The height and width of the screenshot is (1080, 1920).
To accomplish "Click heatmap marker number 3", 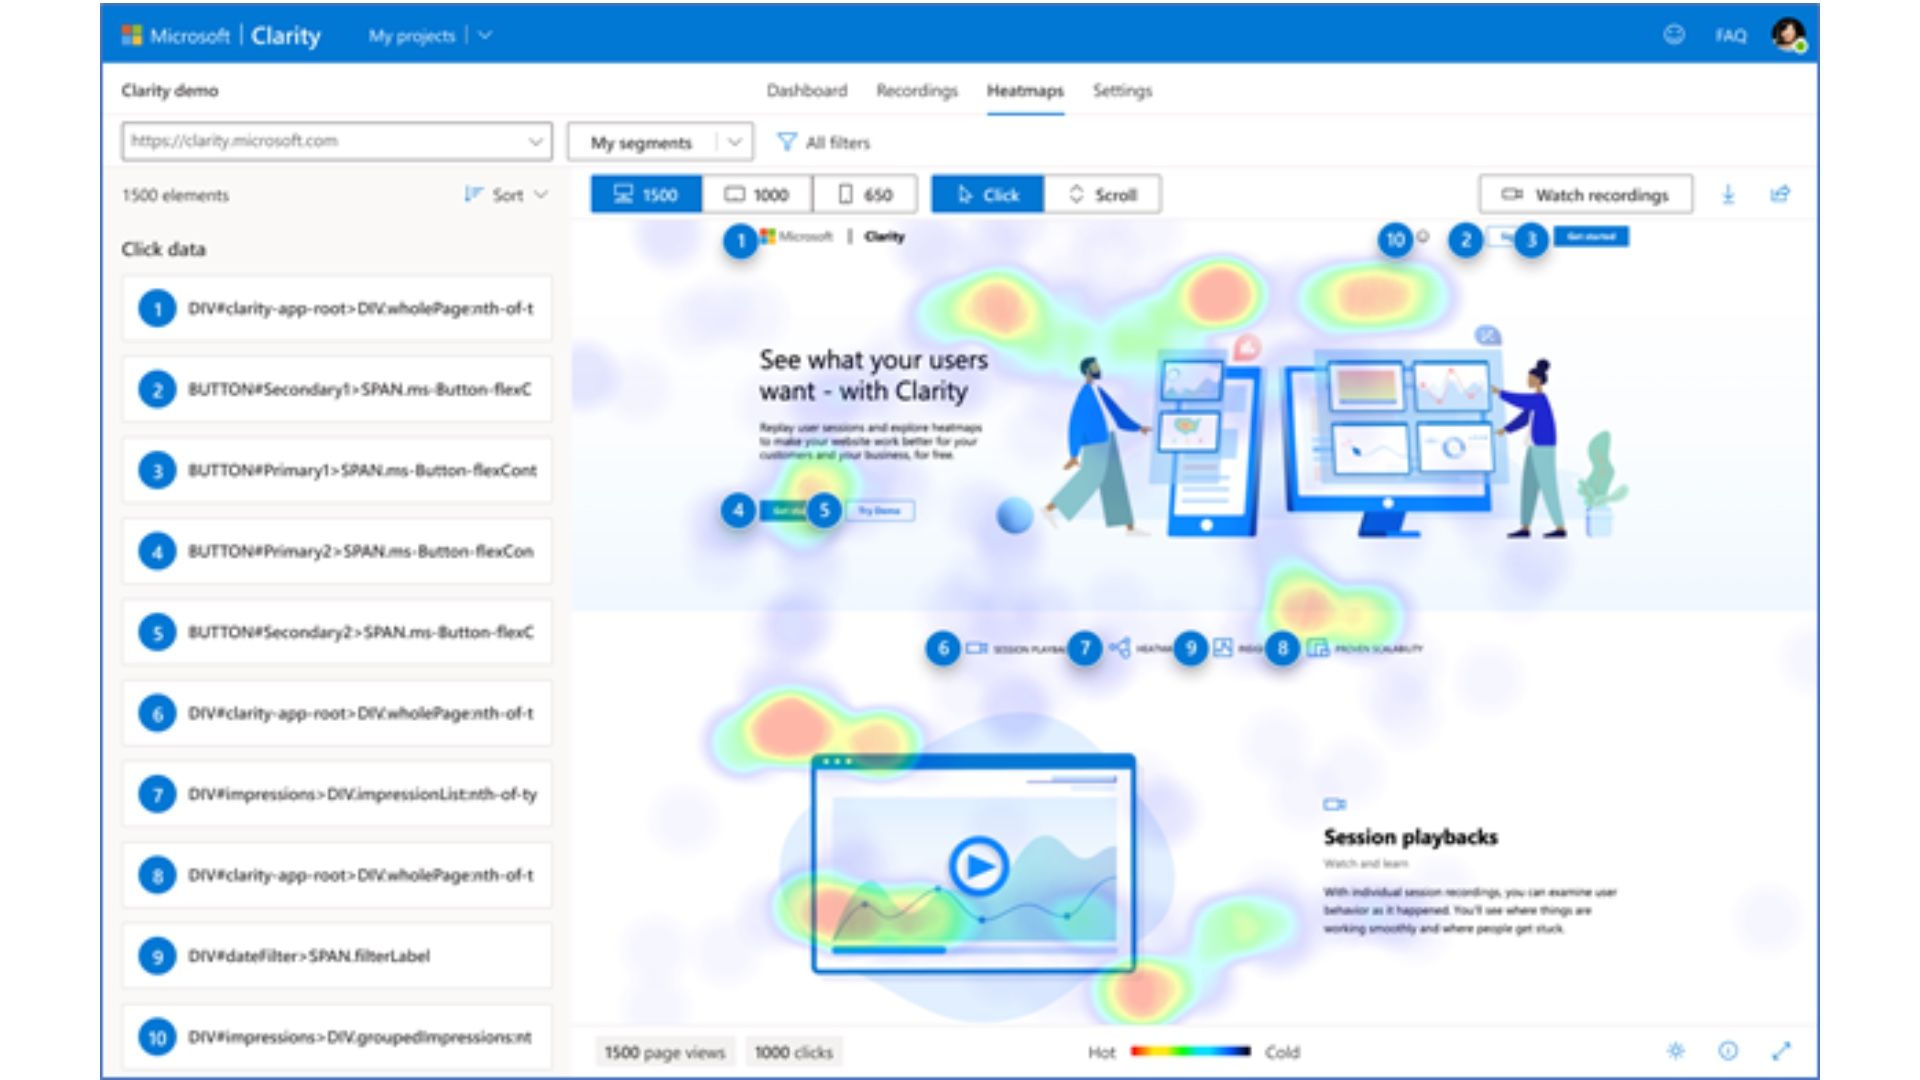I will [1531, 240].
